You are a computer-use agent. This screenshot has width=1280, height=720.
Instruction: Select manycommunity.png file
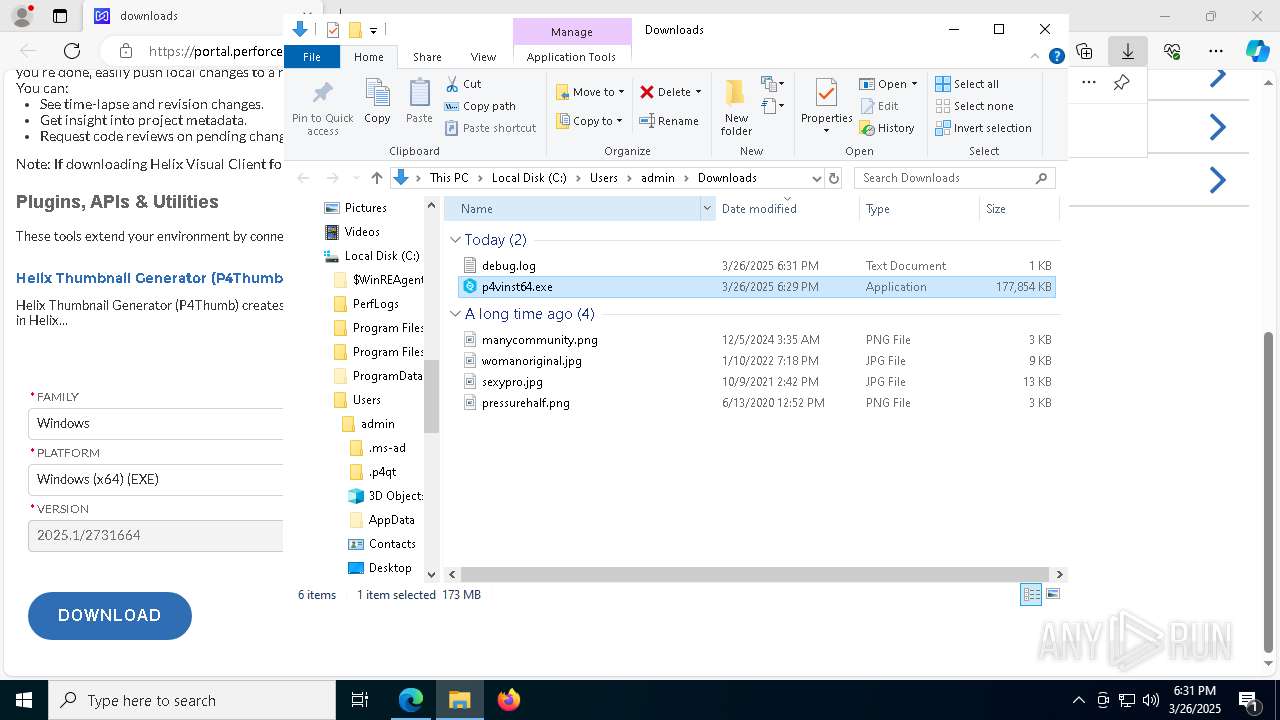755,340
